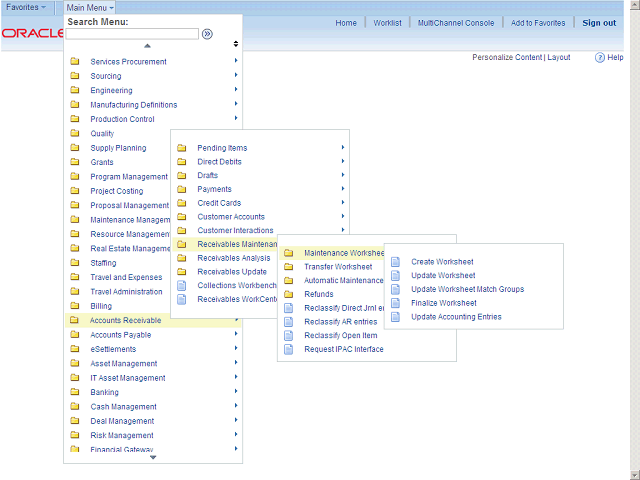Click the Update Worksheet page icon
640x480 pixels.
396,276
